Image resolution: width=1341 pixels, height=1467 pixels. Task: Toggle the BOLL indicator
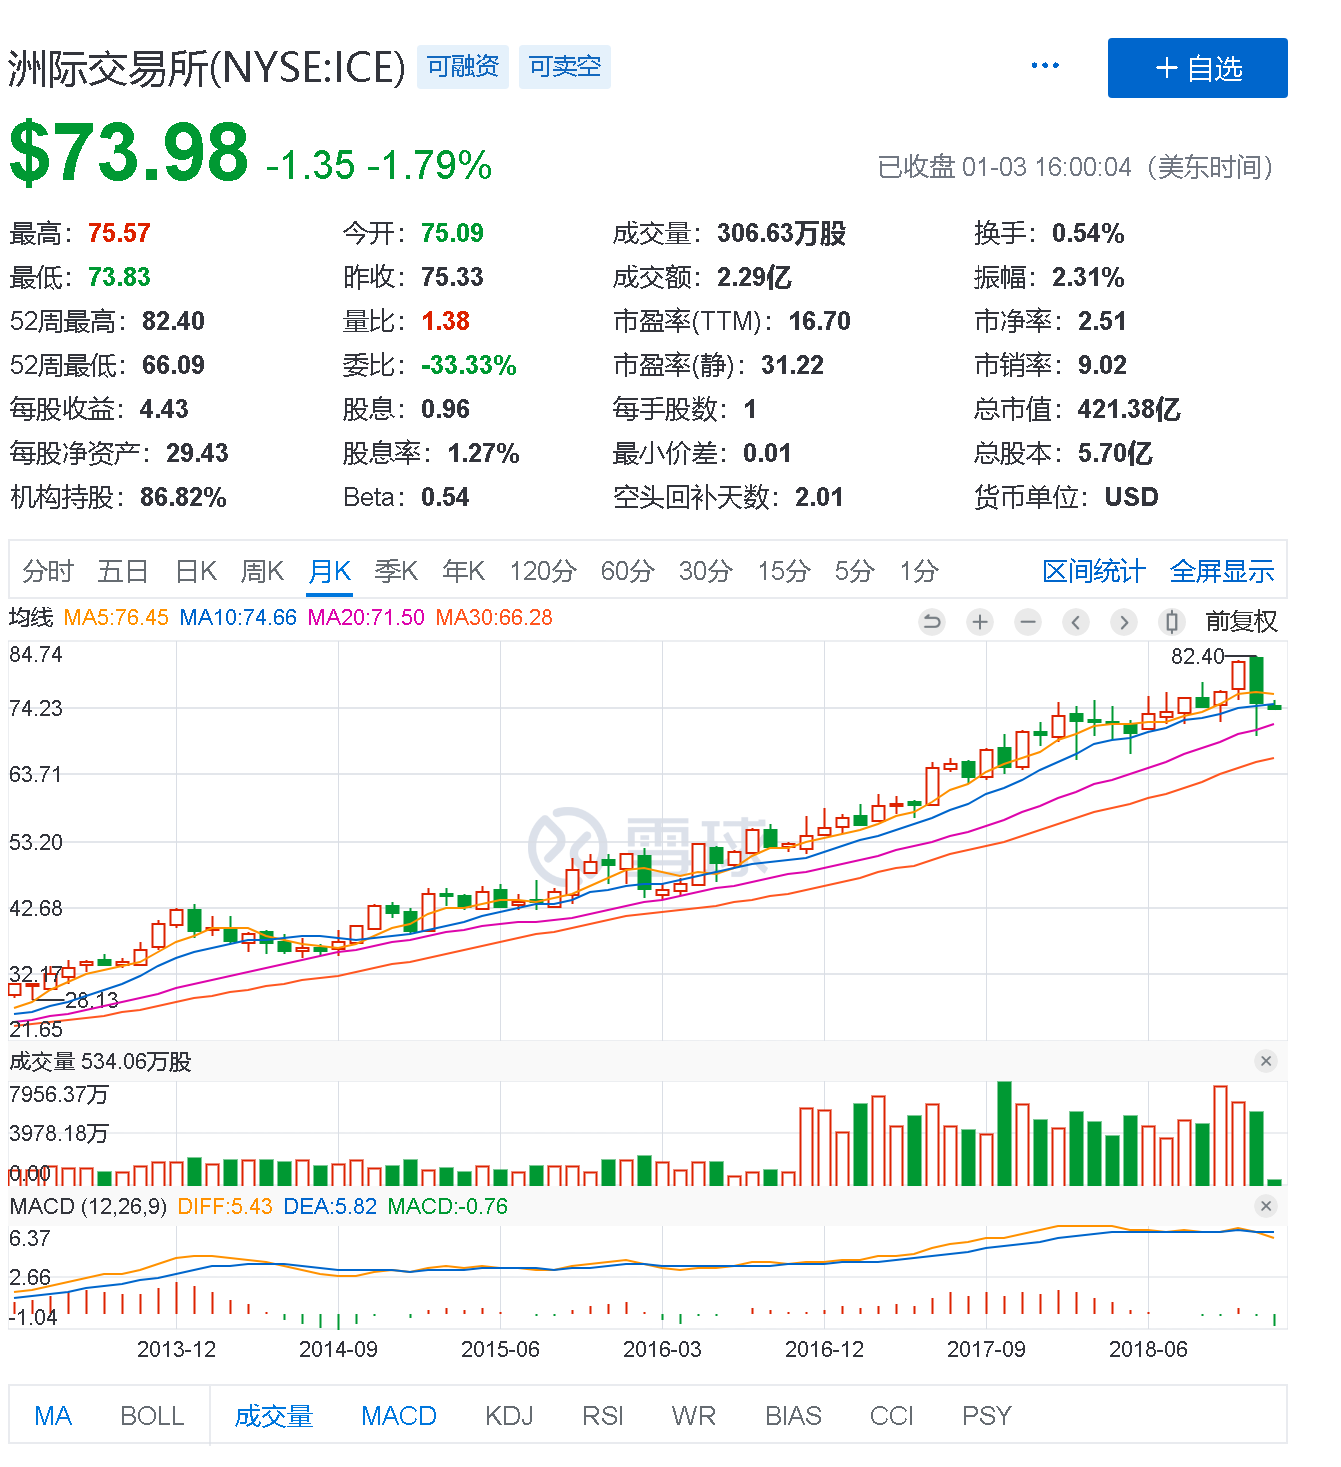tap(152, 1416)
